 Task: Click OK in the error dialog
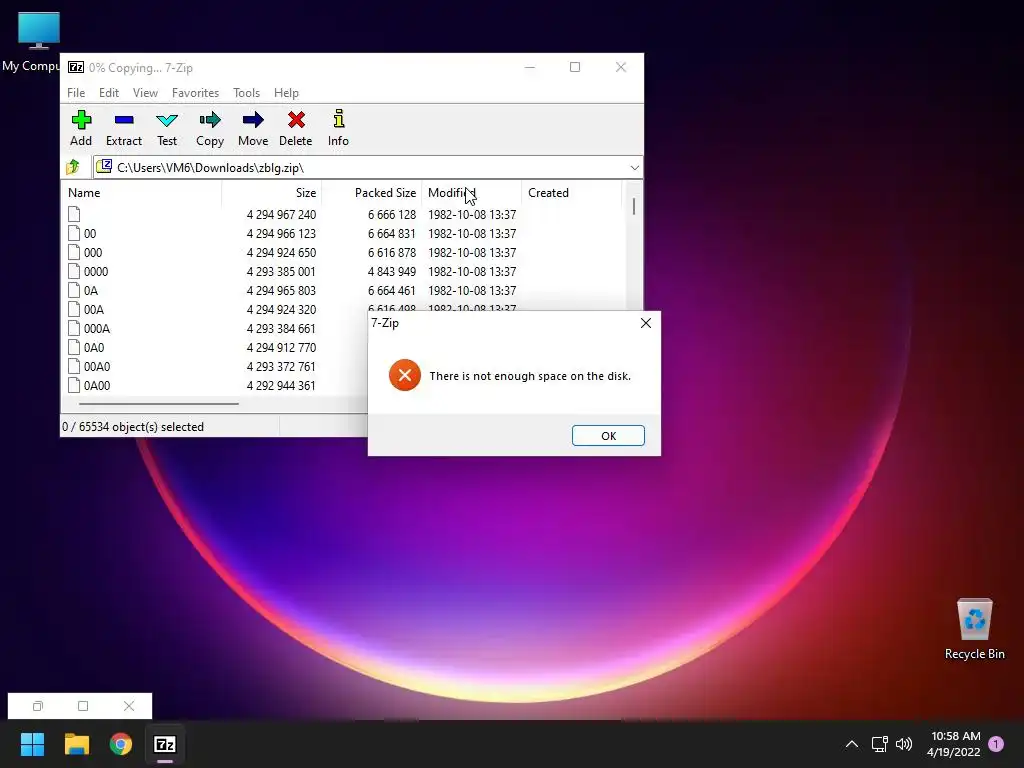(608, 436)
